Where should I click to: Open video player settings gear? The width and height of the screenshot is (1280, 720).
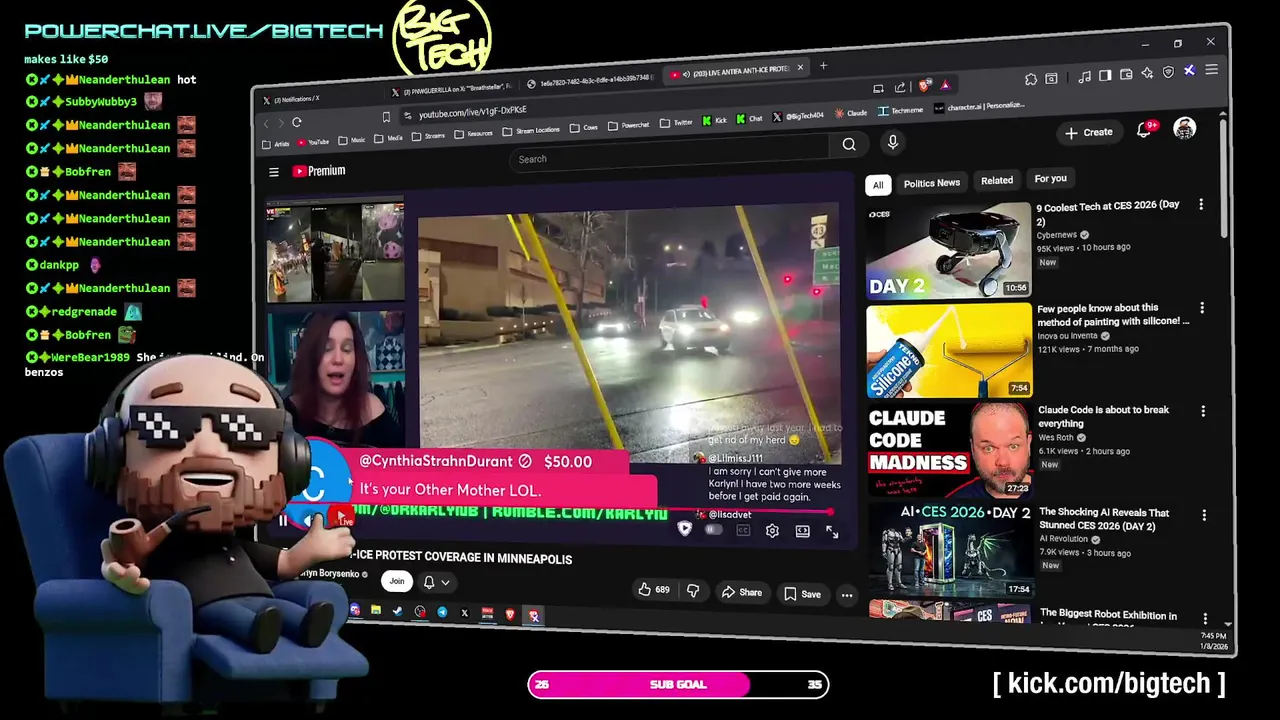click(x=772, y=531)
